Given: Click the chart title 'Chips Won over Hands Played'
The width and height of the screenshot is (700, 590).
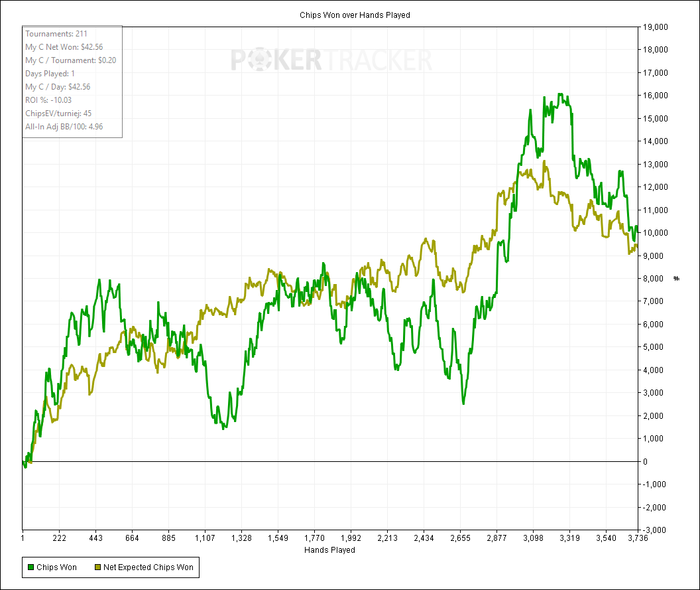Looking at the screenshot, I should click(355, 15).
